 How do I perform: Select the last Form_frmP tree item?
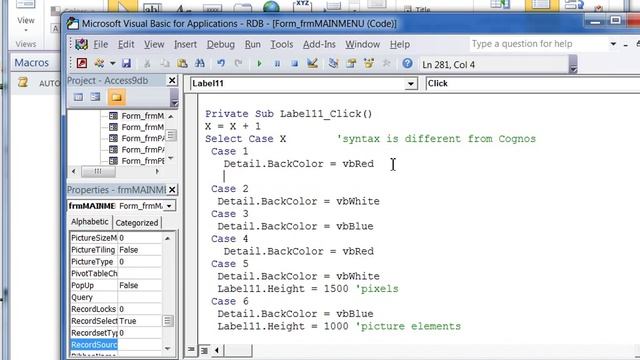click(x=136, y=161)
